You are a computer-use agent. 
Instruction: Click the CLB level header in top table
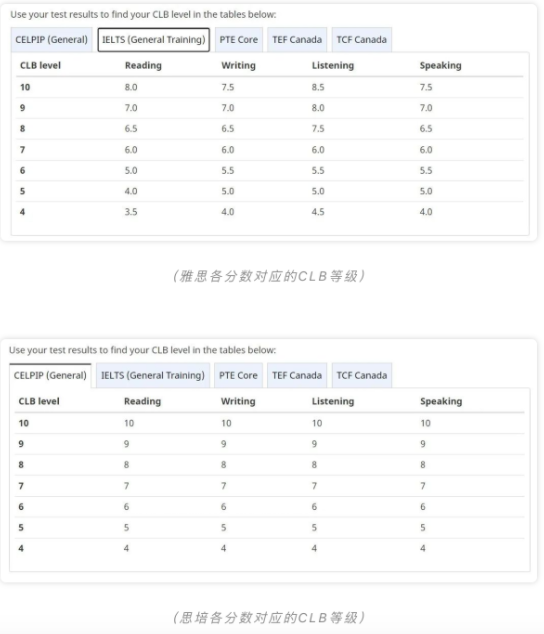40,66
